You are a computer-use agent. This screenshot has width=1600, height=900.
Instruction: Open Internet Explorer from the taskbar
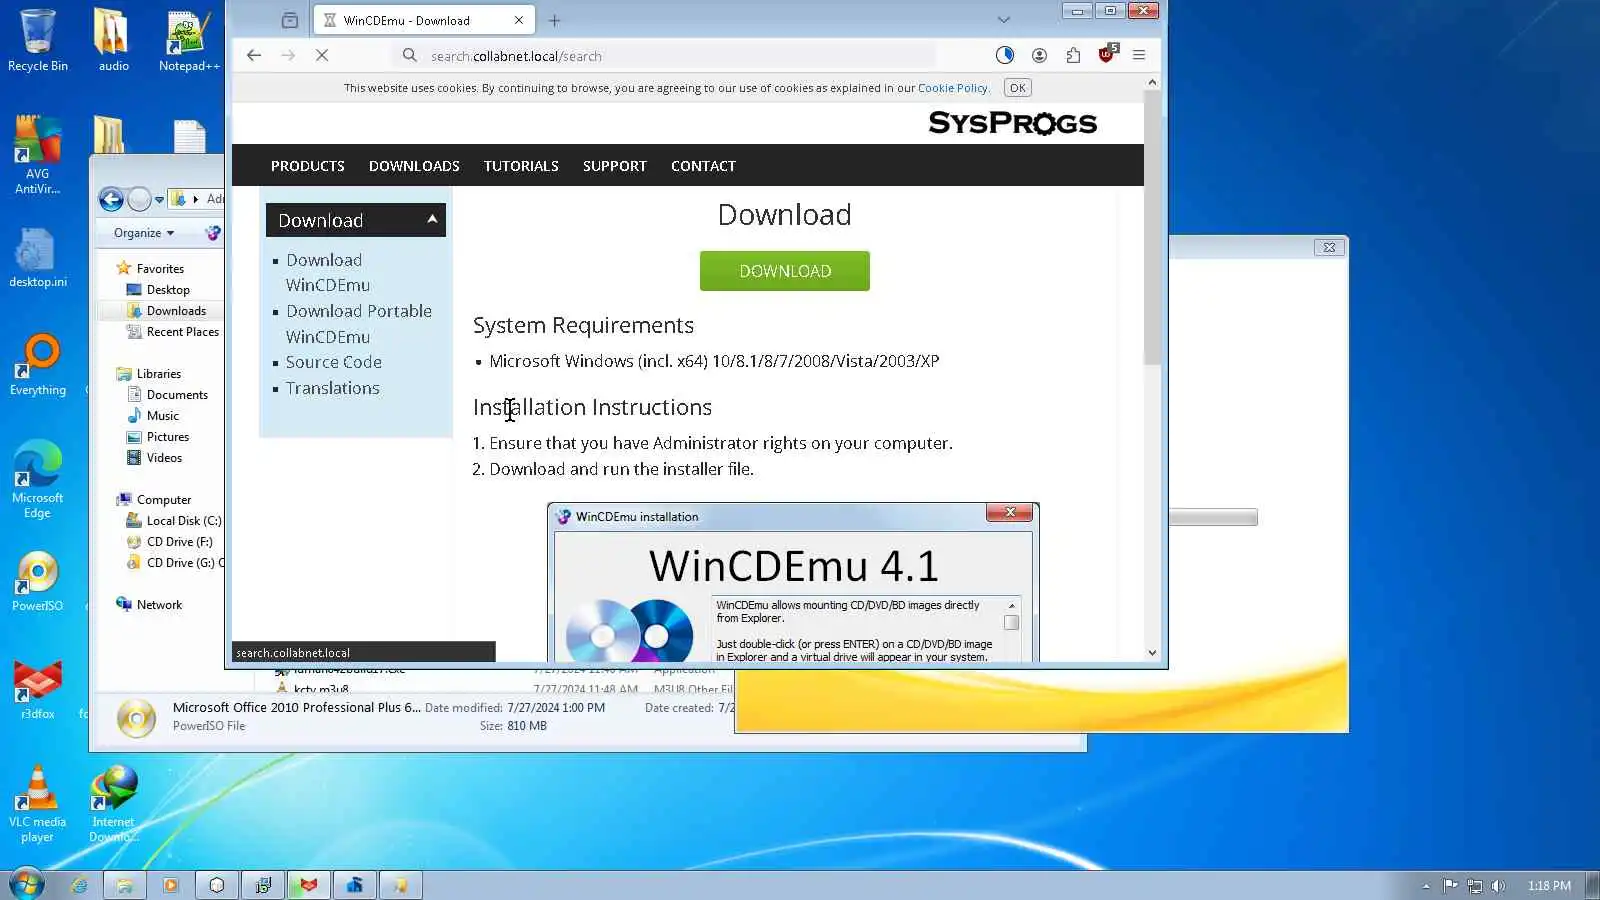(79, 885)
